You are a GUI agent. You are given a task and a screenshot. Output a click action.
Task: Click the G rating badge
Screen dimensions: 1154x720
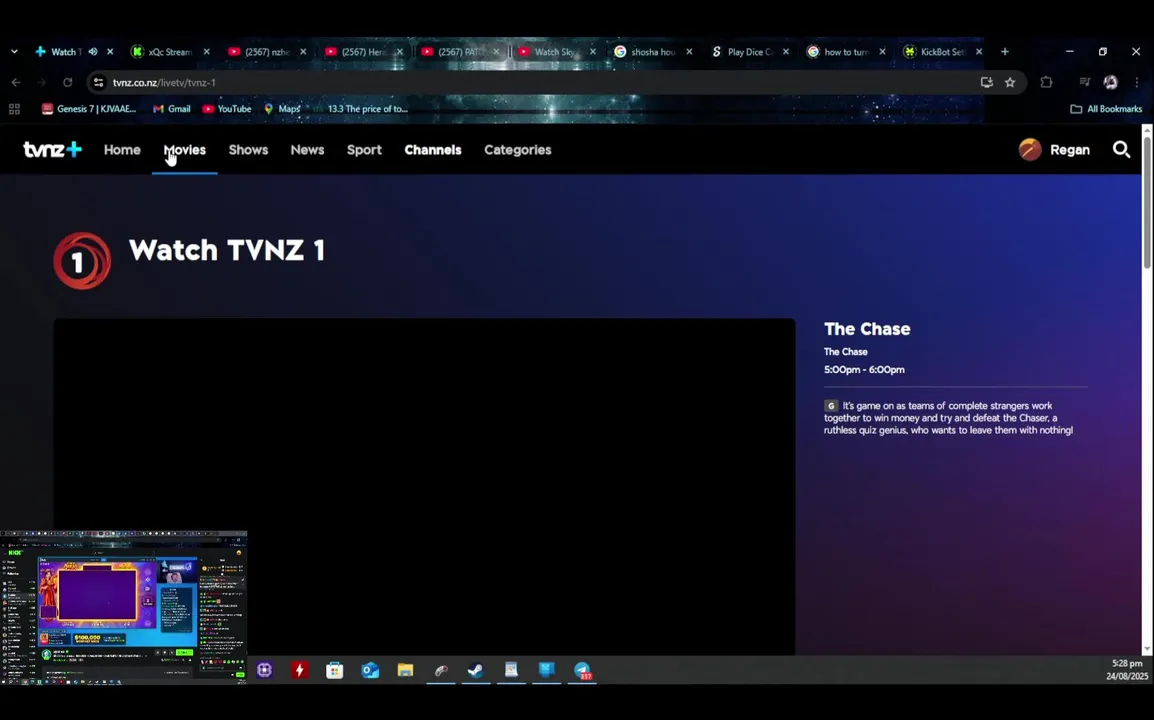831,406
